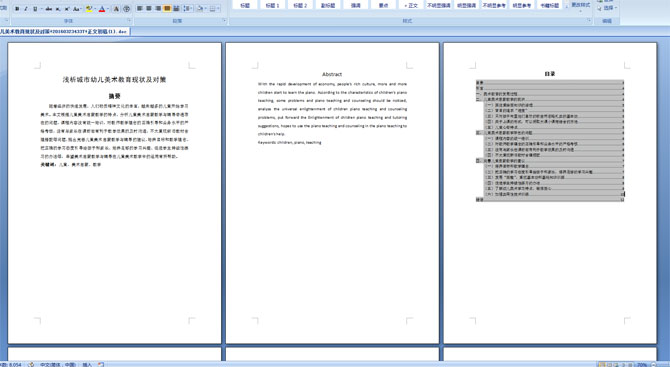Toggle italic formatting

tap(26, 9)
